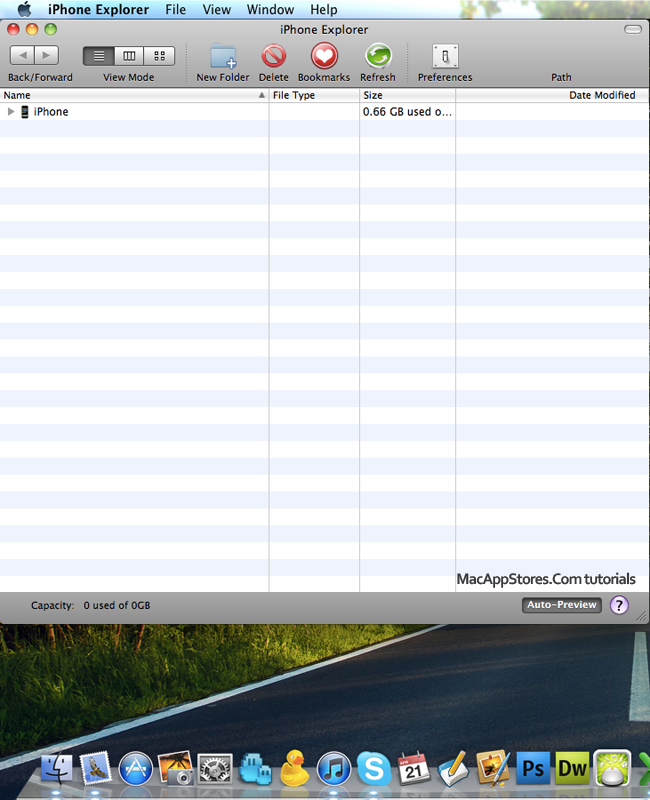Toggle the Auto-Preview button
Image resolution: width=650 pixels, height=800 pixels.
(x=562, y=605)
